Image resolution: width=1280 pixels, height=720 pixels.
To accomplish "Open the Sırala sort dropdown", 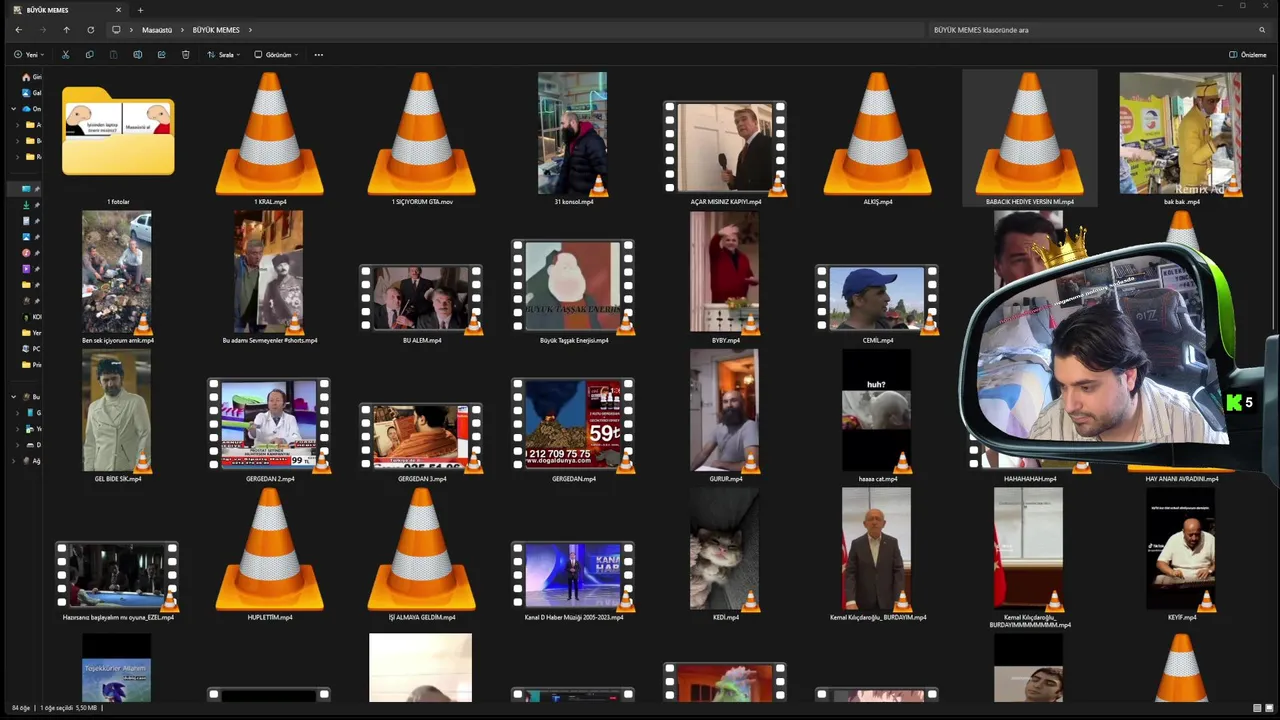I will pyautogui.click(x=223, y=55).
